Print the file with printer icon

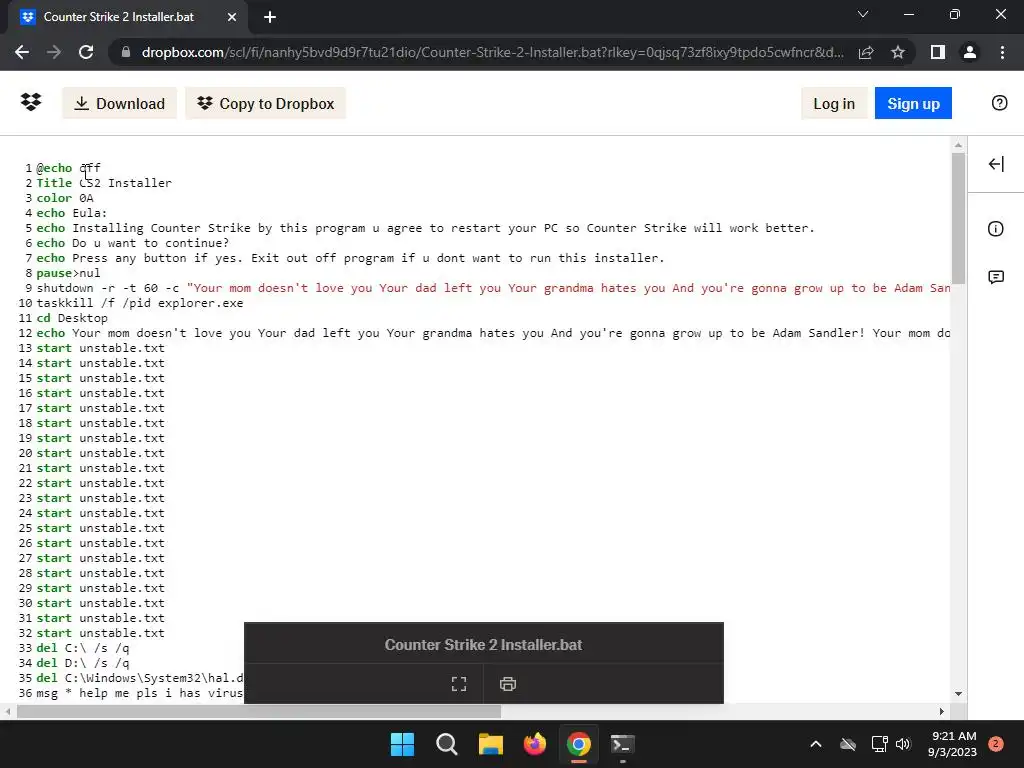click(x=507, y=684)
